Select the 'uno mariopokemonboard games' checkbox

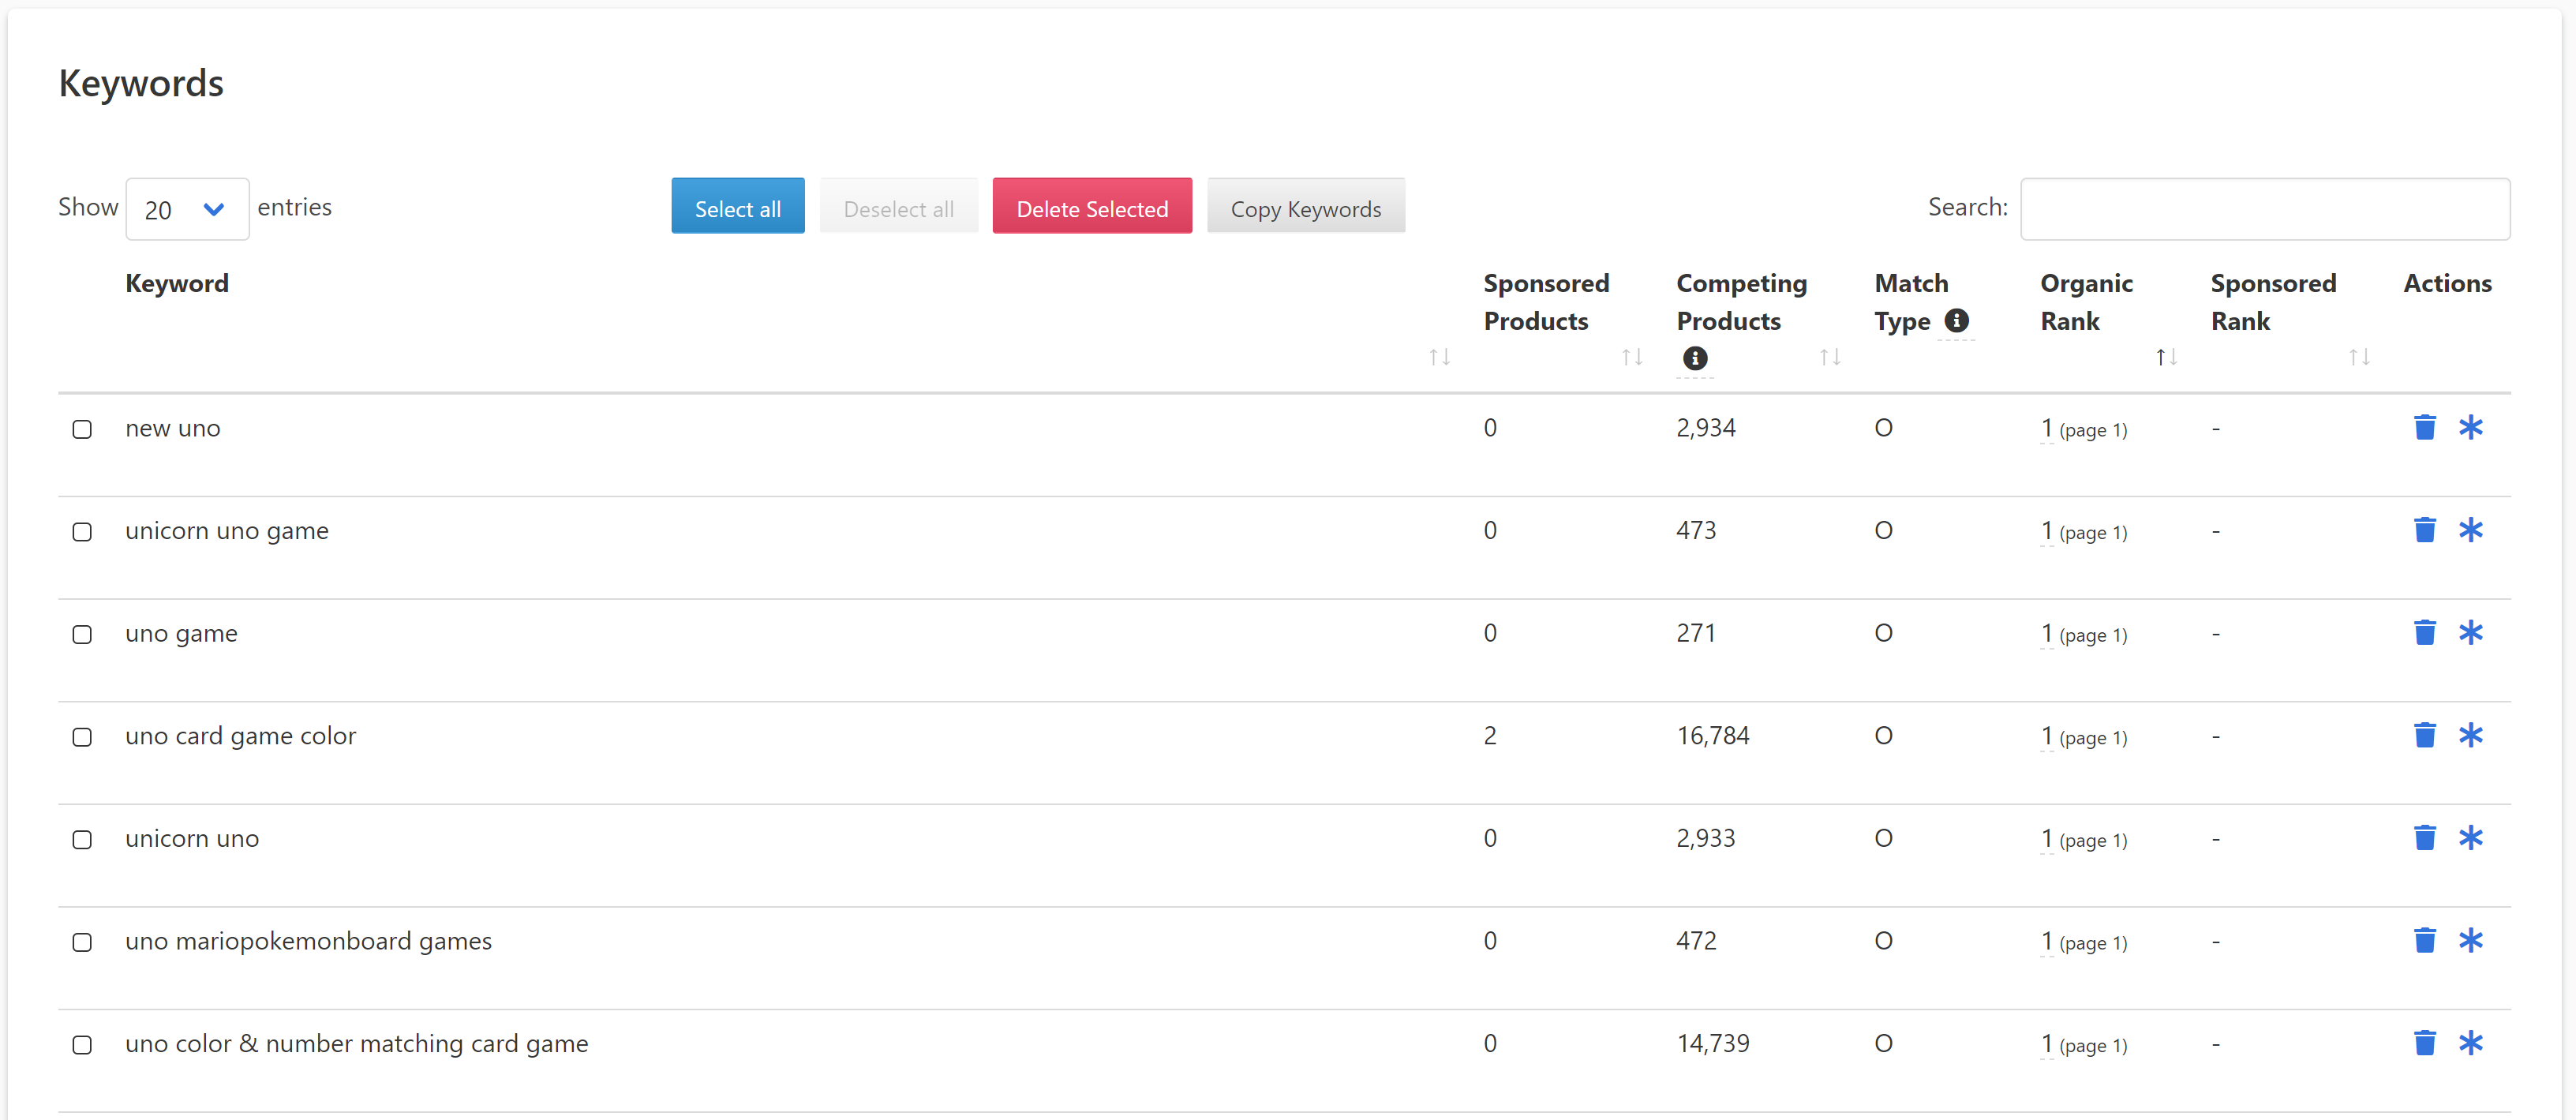pos(82,942)
